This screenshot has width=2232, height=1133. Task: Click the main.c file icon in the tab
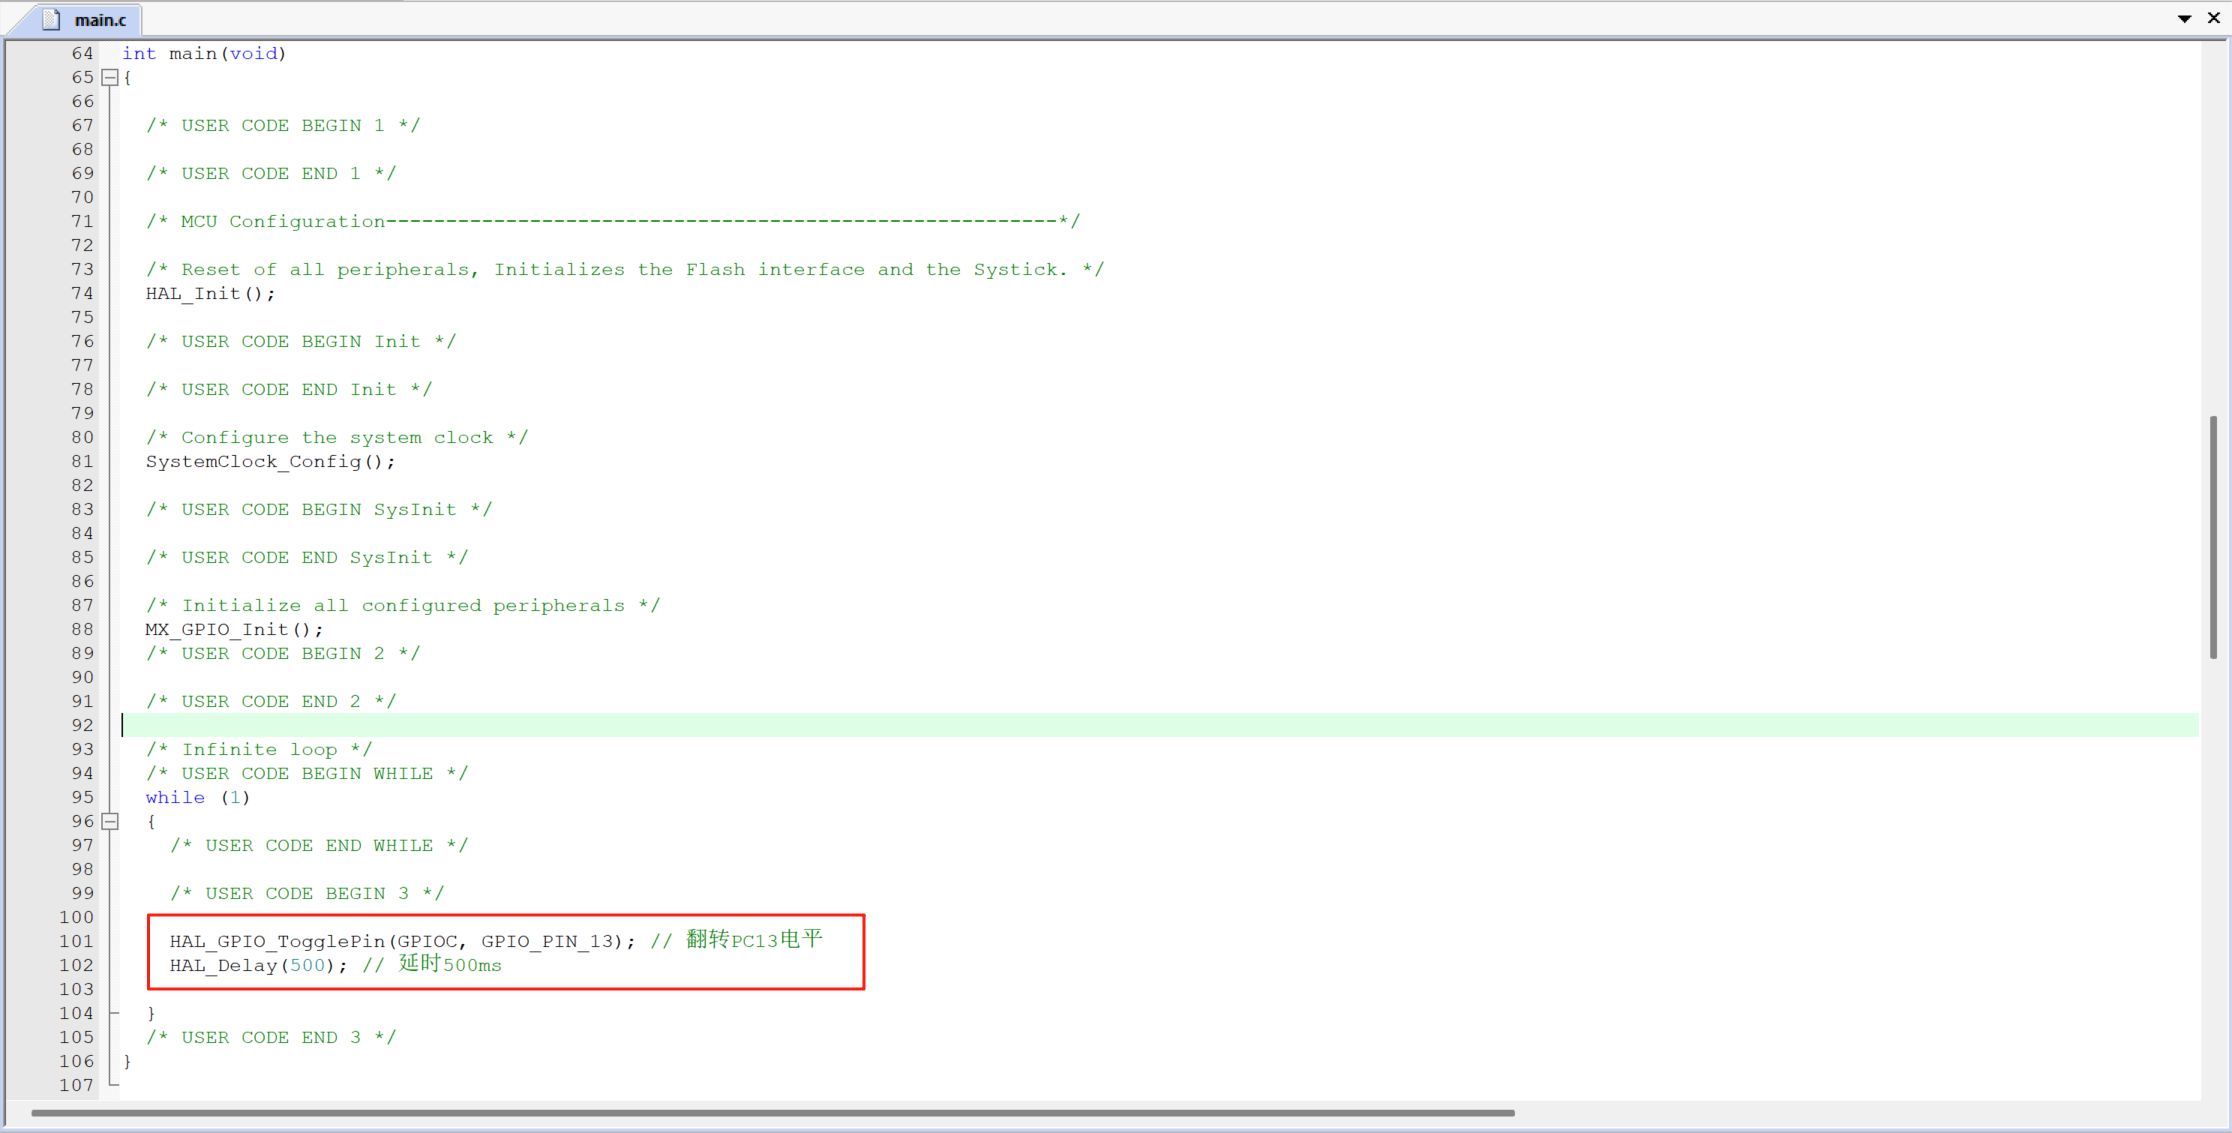[51, 19]
